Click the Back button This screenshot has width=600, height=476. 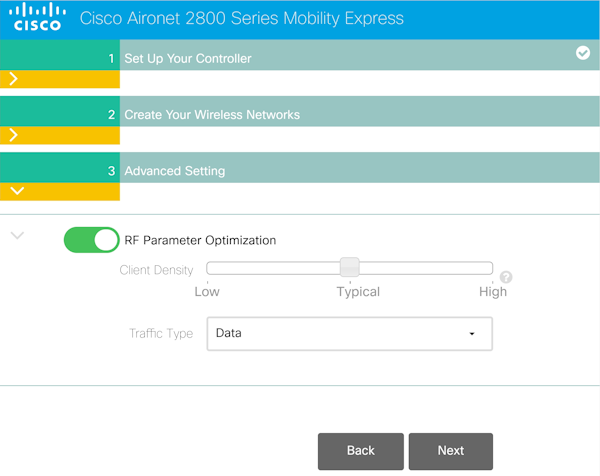(360, 451)
